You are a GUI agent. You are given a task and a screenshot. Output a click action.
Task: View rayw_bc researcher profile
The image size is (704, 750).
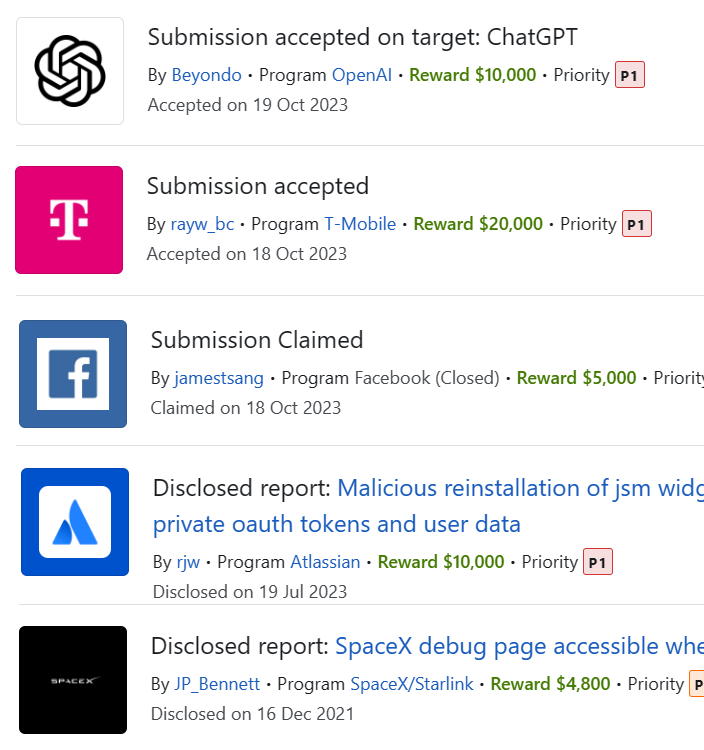[202, 224]
